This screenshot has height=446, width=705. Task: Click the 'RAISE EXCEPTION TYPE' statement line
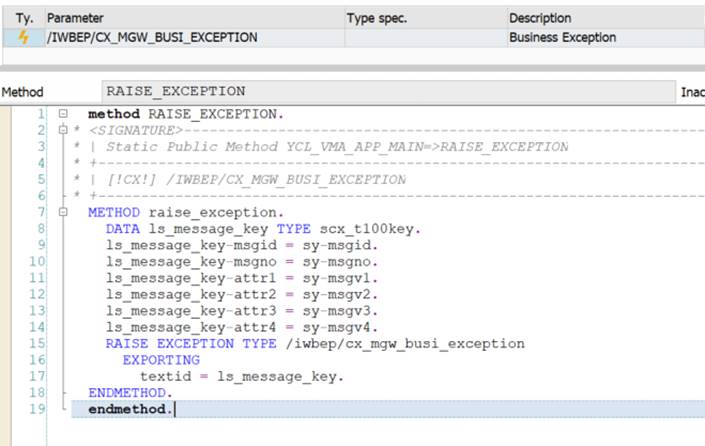tap(315, 344)
